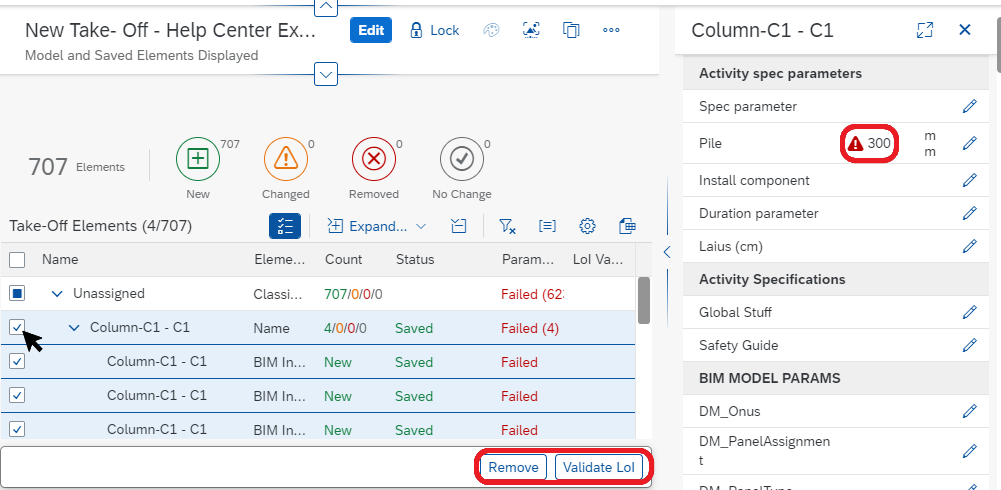Click Failed (4) parameter status cell
1001x490 pixels.
pyautogui.click(x=530, y=328)
